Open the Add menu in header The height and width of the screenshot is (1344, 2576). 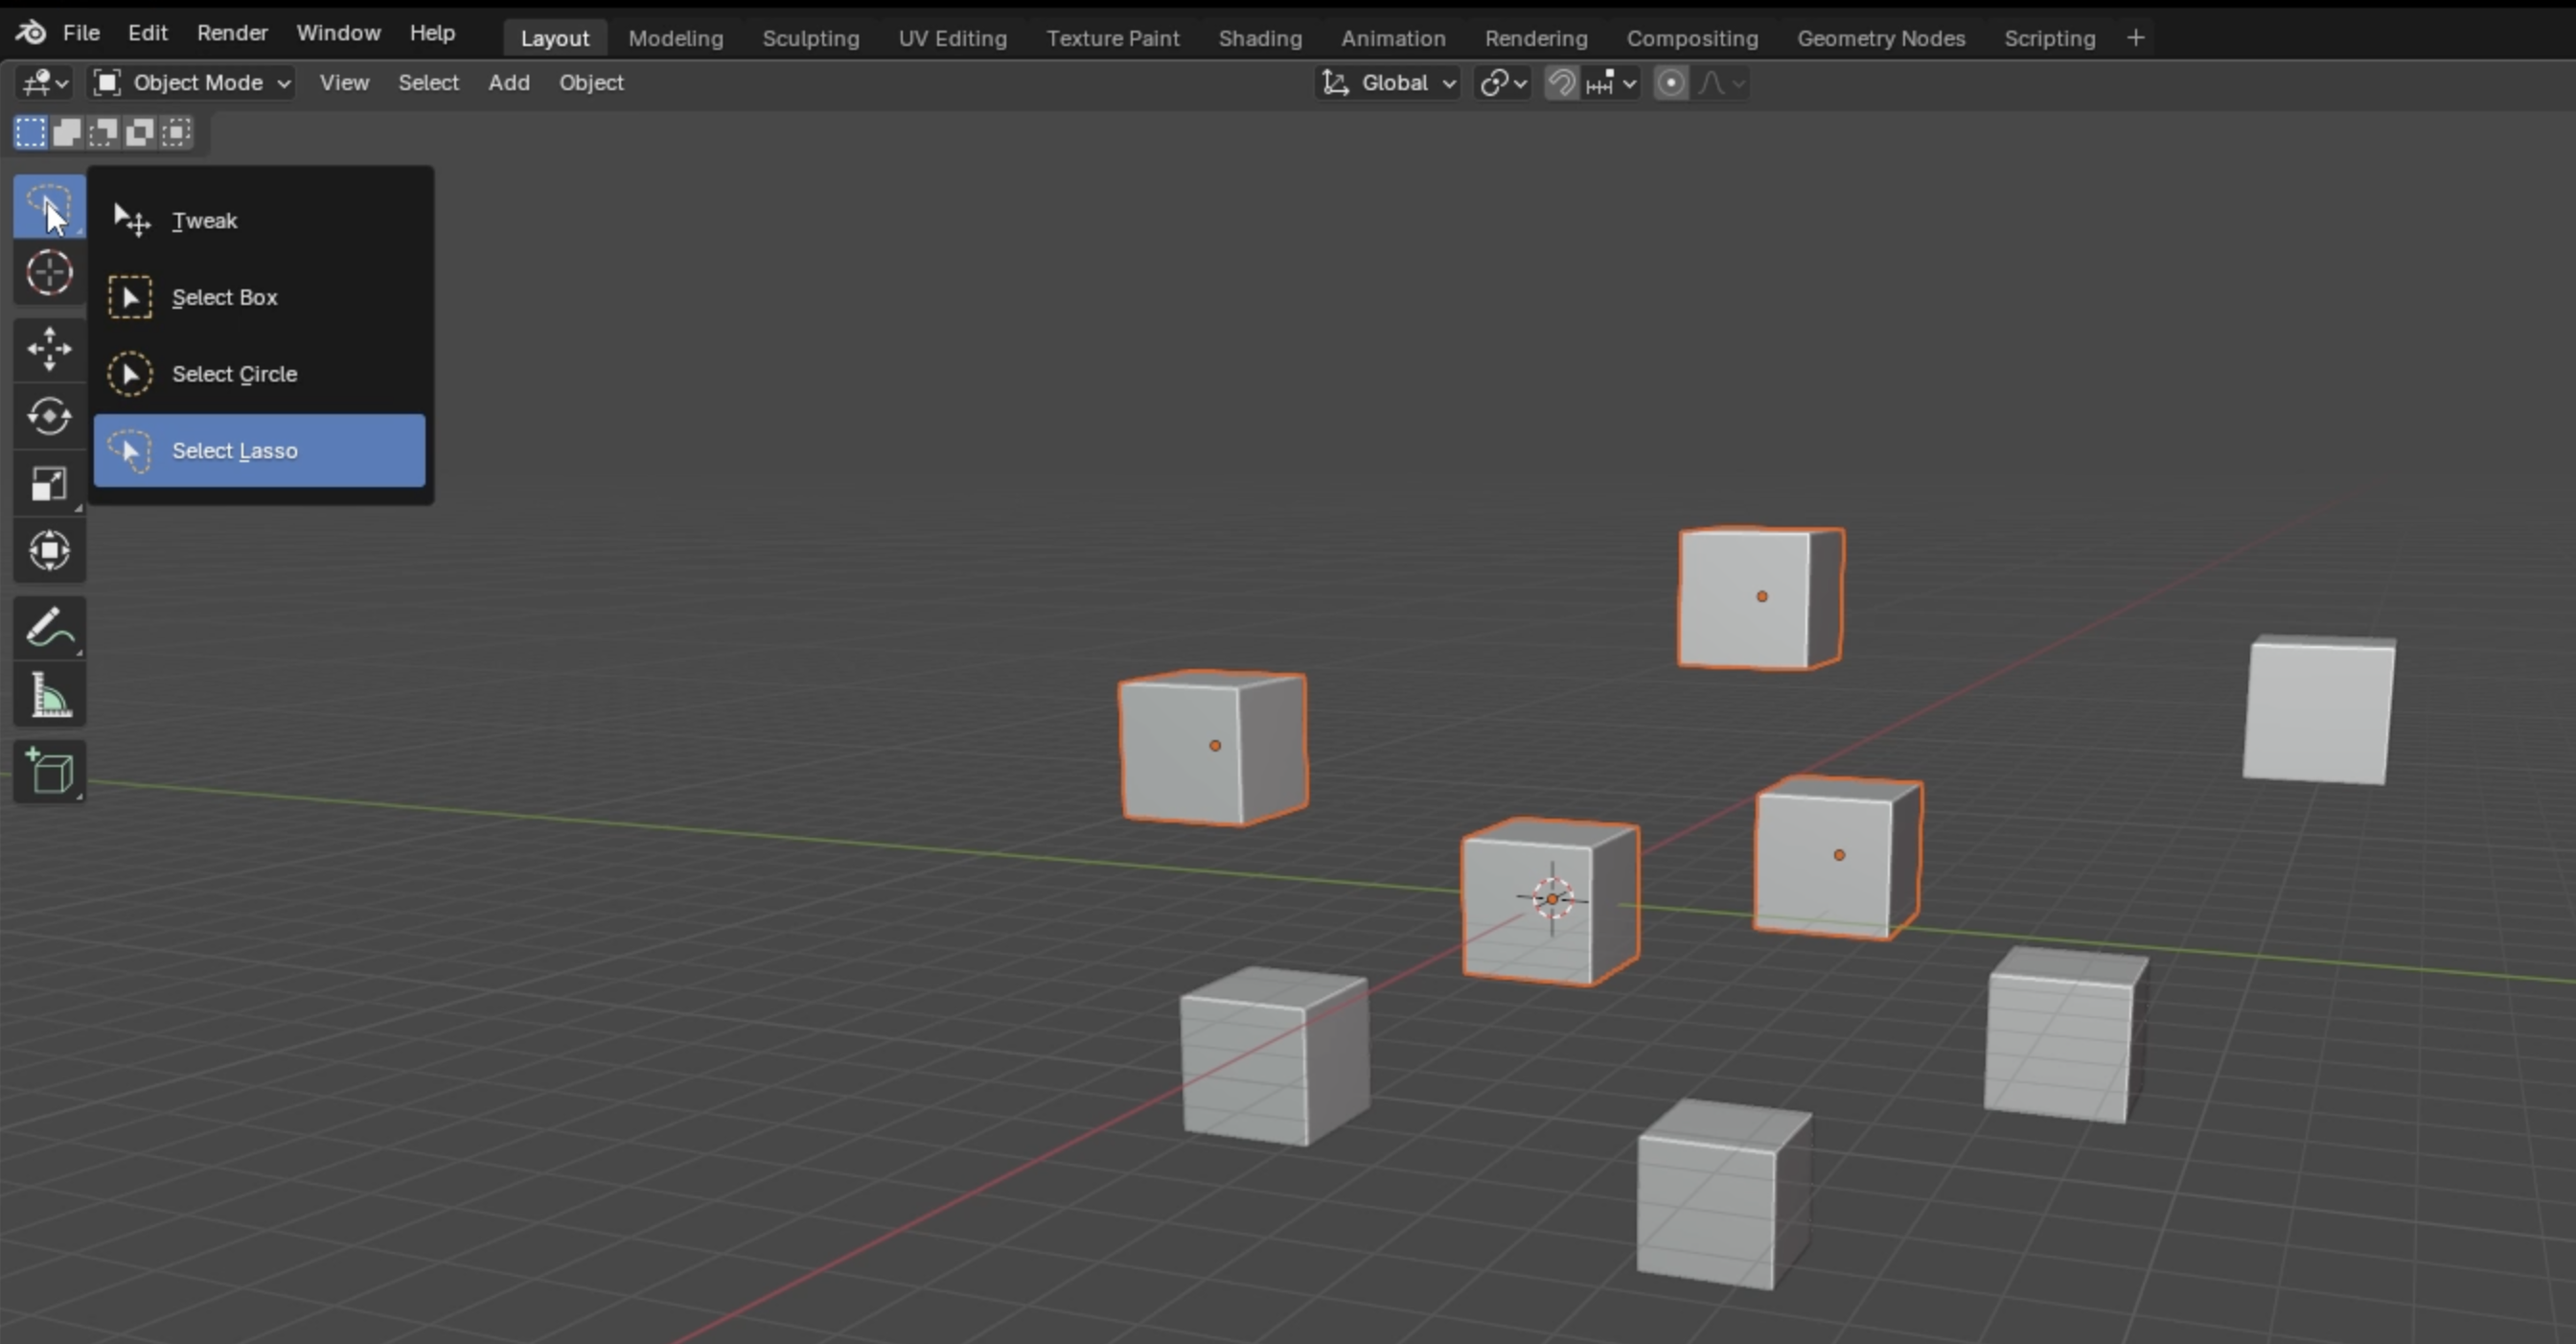click(x=508, y=83)
